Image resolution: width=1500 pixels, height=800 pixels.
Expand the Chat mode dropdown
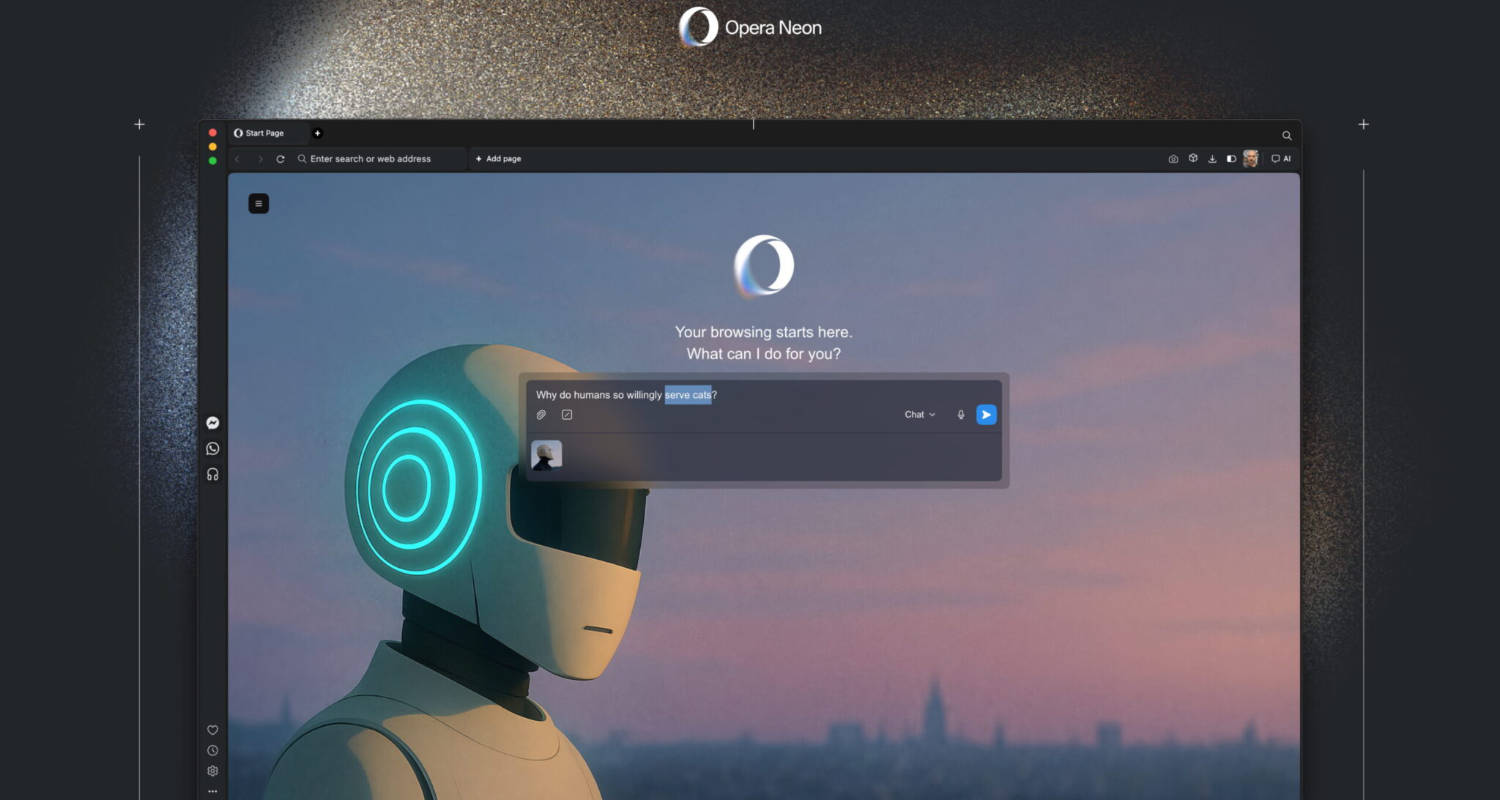[x=920, y=415]
